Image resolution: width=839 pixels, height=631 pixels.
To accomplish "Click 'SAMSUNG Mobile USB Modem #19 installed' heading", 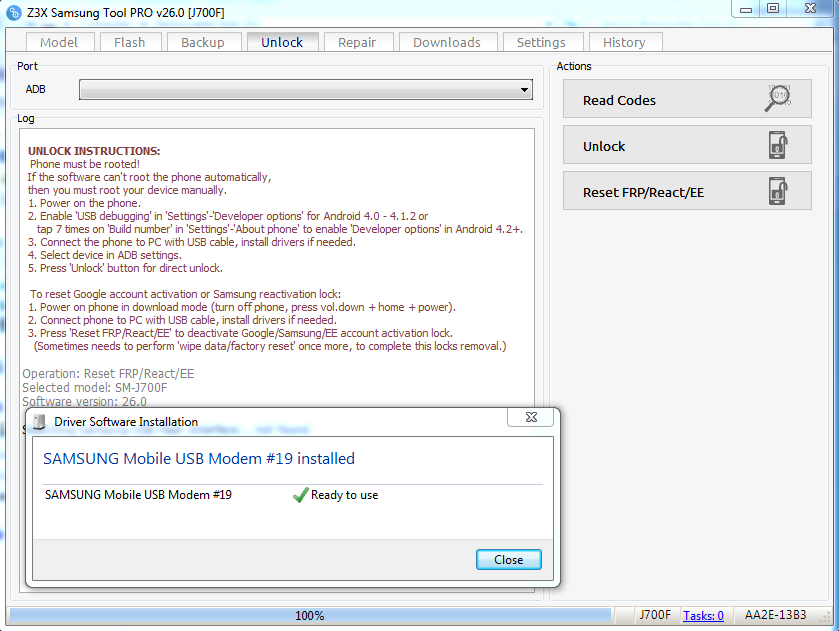I will [199, 459].
